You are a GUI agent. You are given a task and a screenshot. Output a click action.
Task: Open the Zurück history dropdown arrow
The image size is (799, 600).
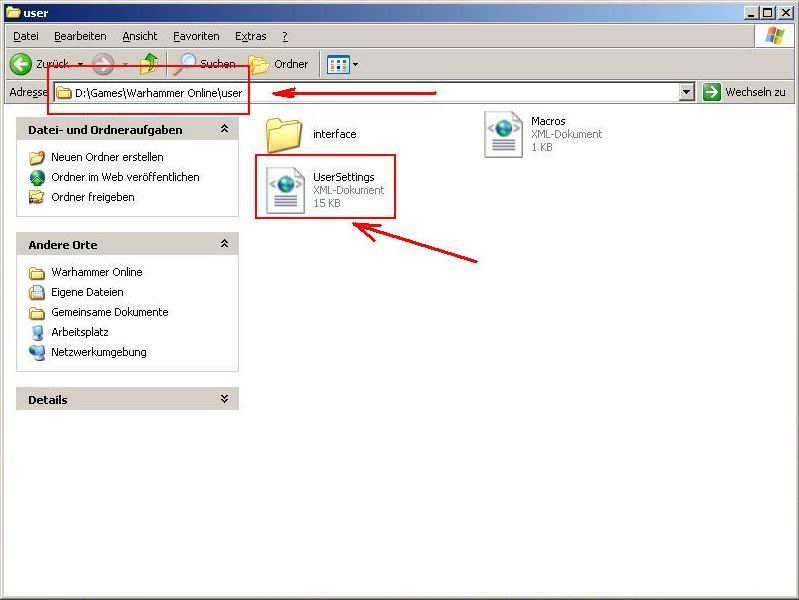[x=81, y=64]
